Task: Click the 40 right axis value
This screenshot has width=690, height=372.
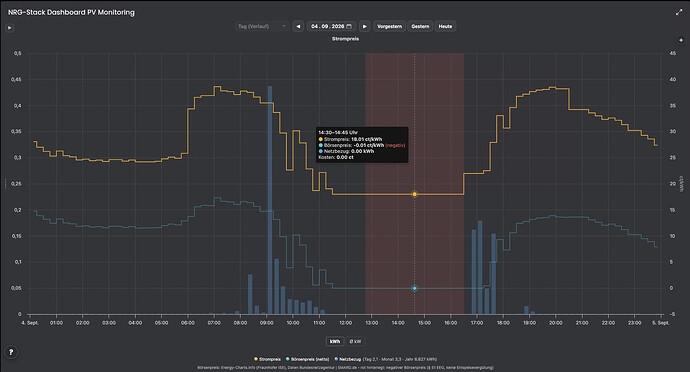Action: [672, 80]
